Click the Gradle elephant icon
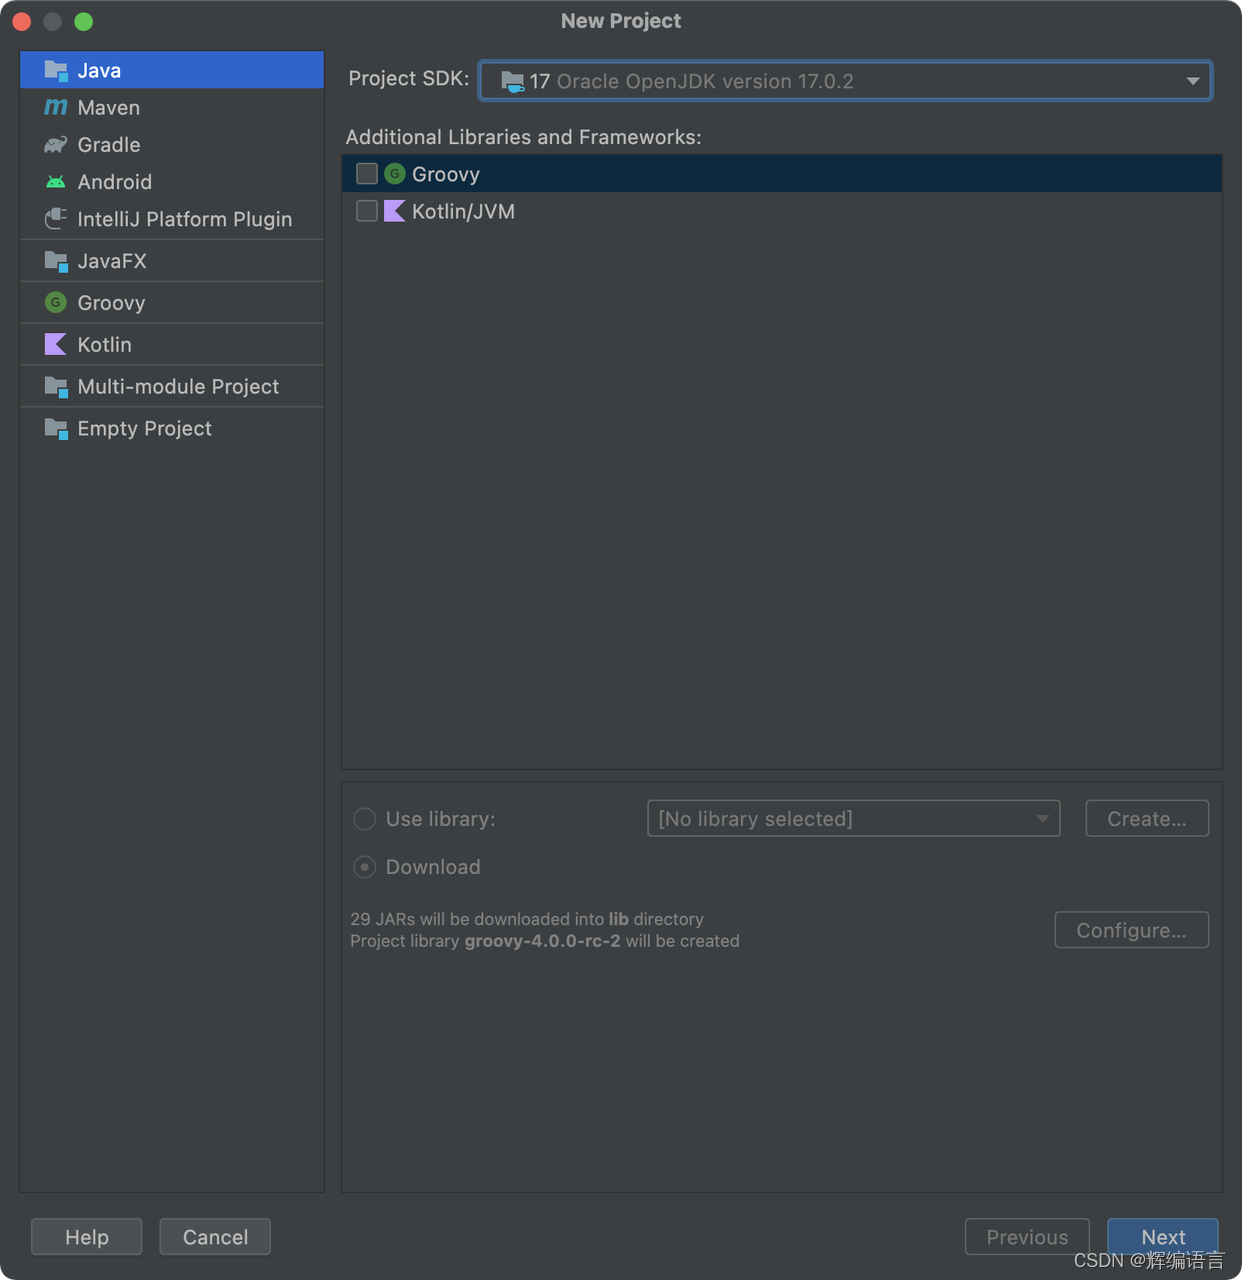This screenshot has width=1242, height=1280. point(56,144)
